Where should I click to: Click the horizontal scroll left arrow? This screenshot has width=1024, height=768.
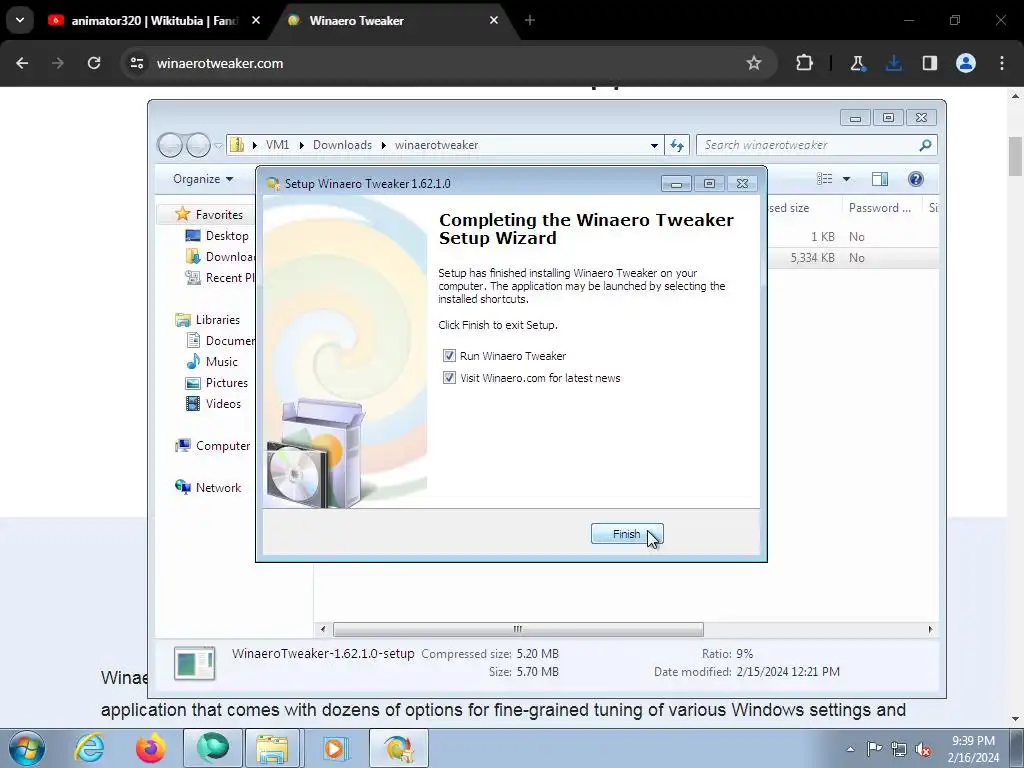(323, 629)
